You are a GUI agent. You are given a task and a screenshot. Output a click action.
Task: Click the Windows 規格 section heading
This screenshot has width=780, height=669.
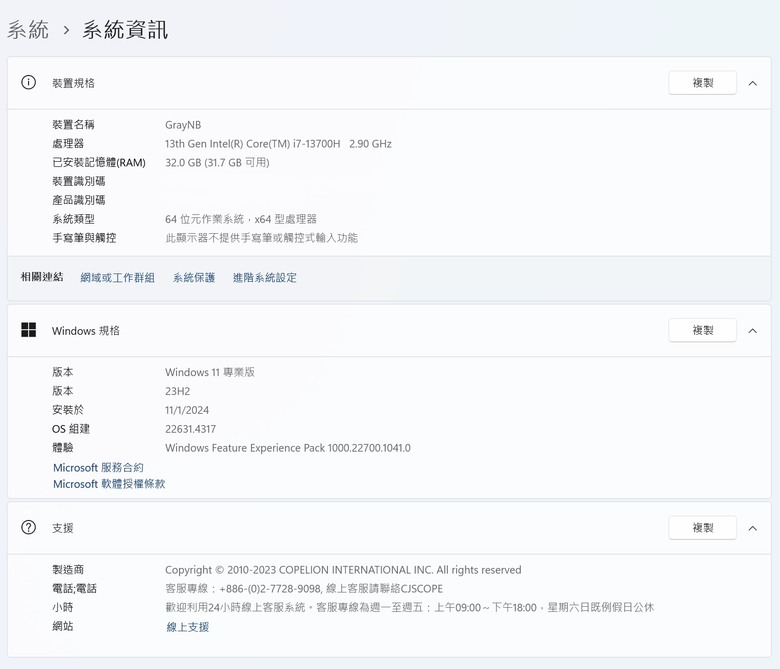(x=86, y=331)
